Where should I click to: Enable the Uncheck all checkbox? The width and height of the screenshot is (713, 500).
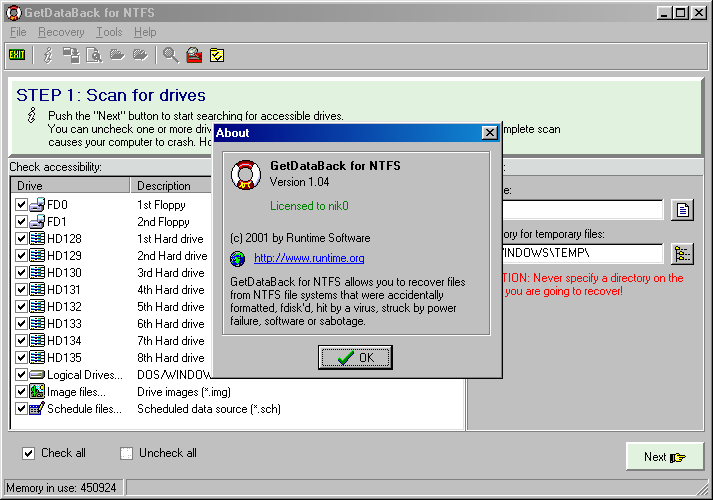point(126,453)
